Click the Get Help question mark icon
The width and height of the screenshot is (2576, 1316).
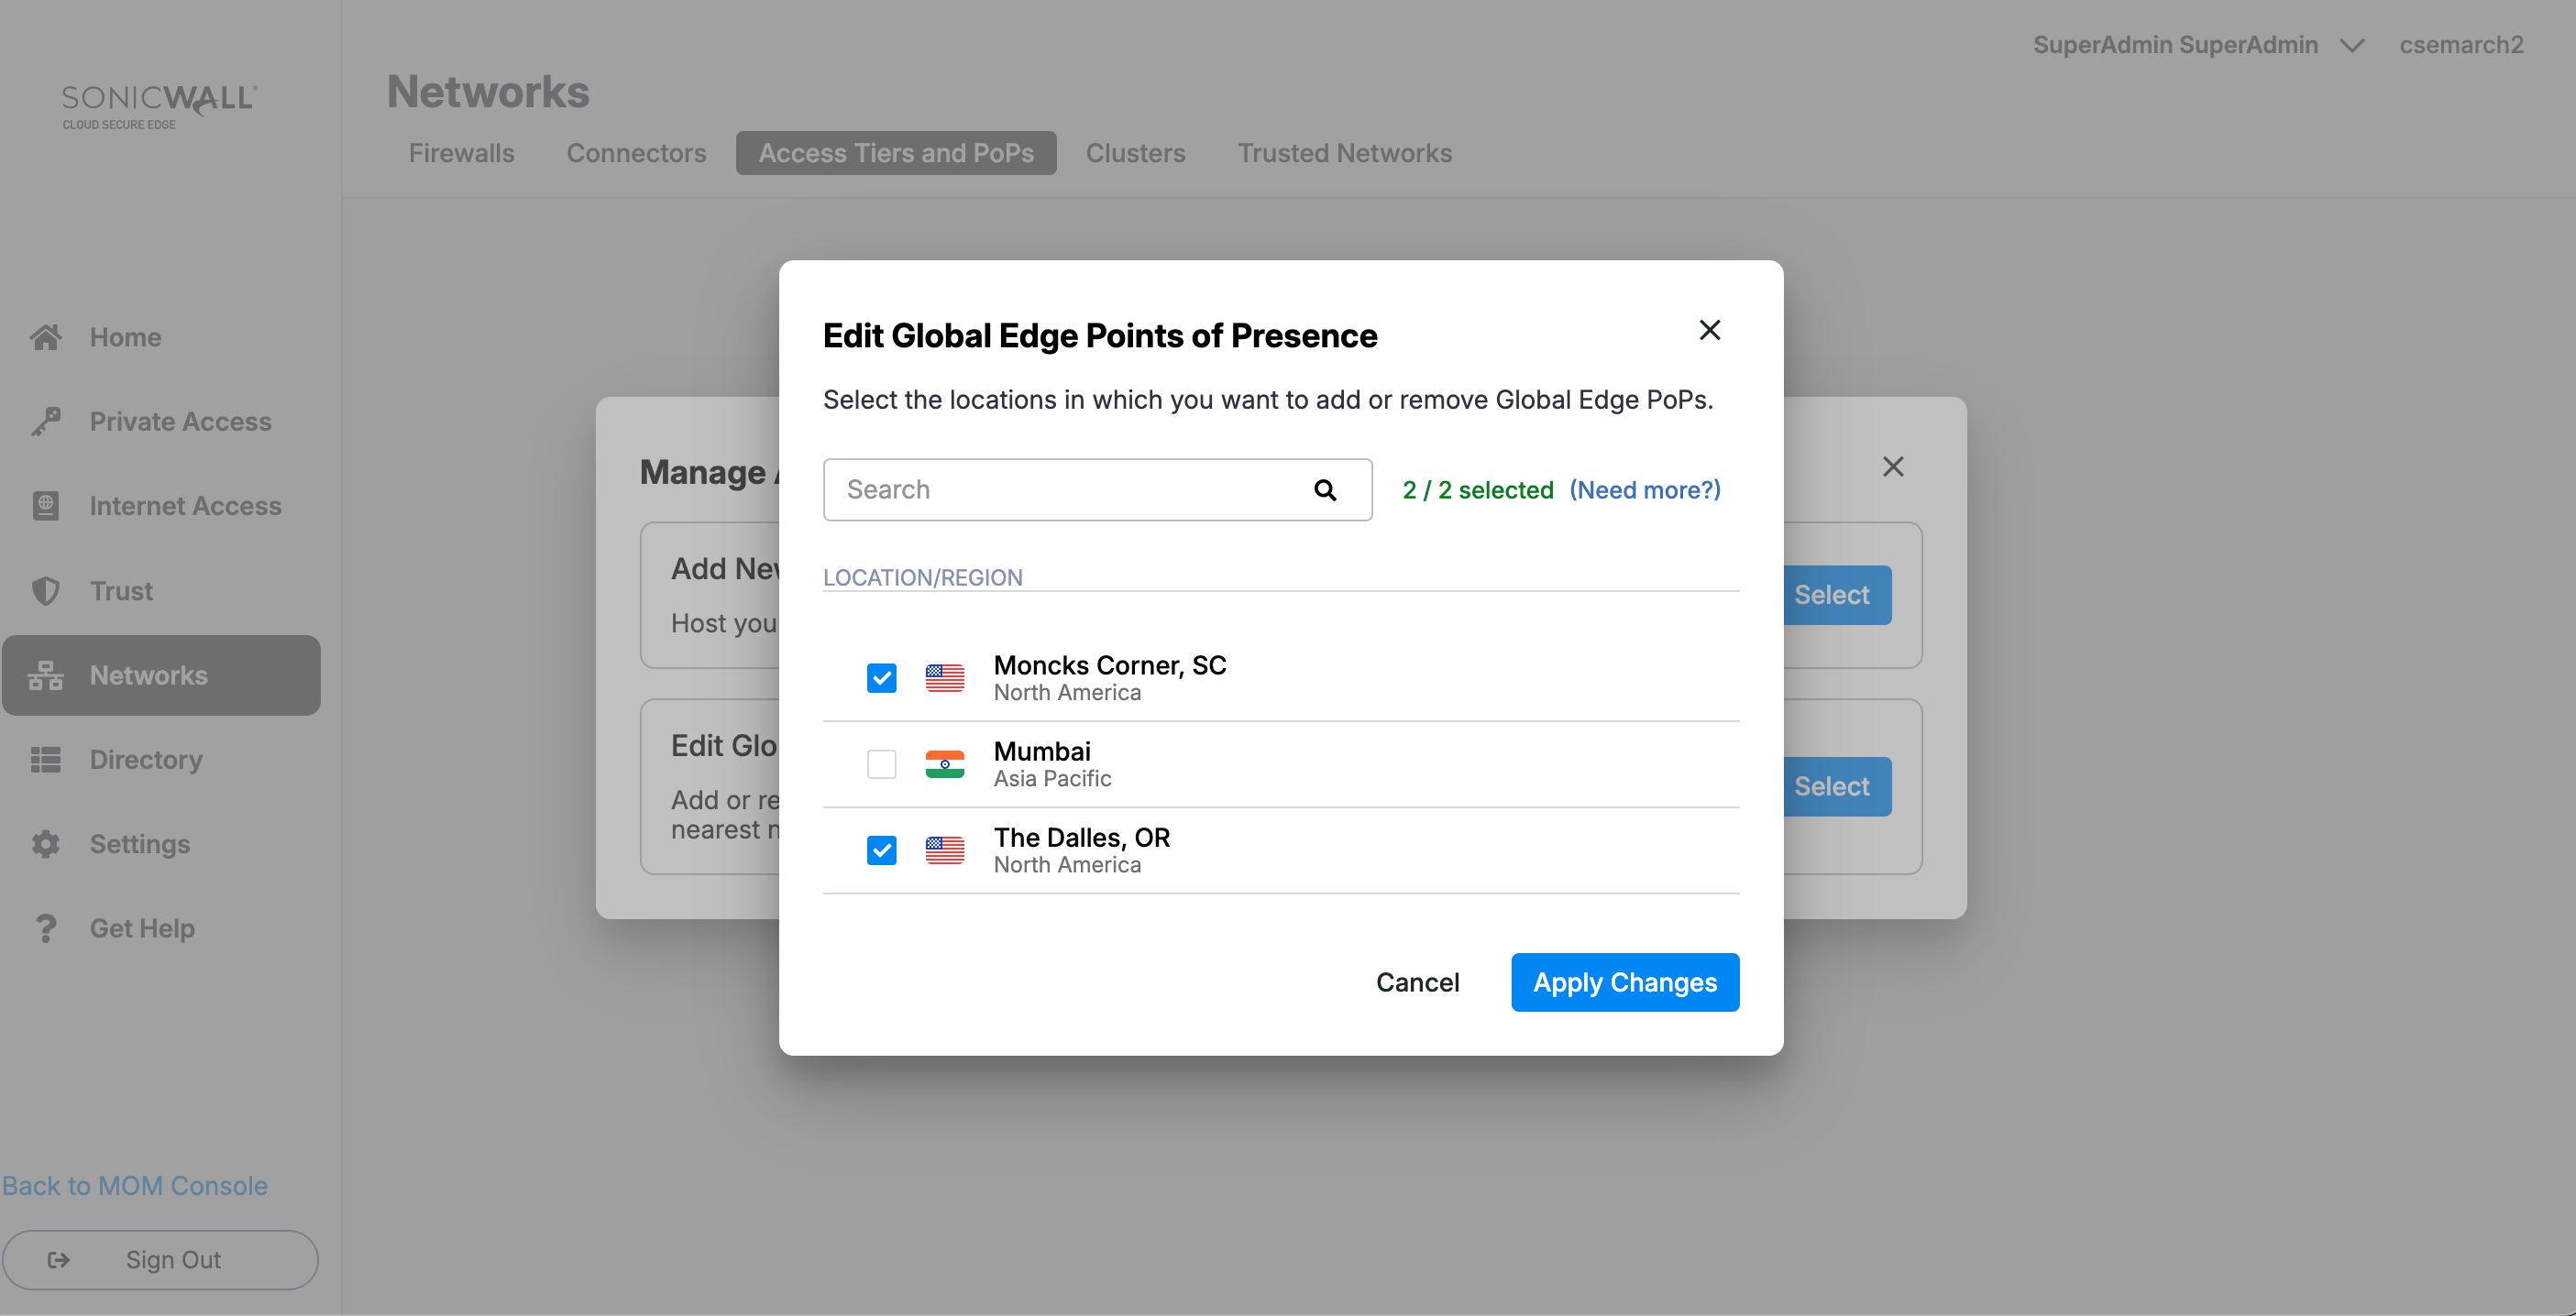46,928
